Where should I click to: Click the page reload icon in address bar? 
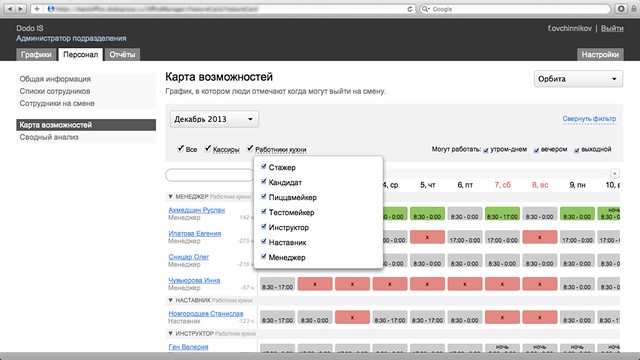point(409,9)
